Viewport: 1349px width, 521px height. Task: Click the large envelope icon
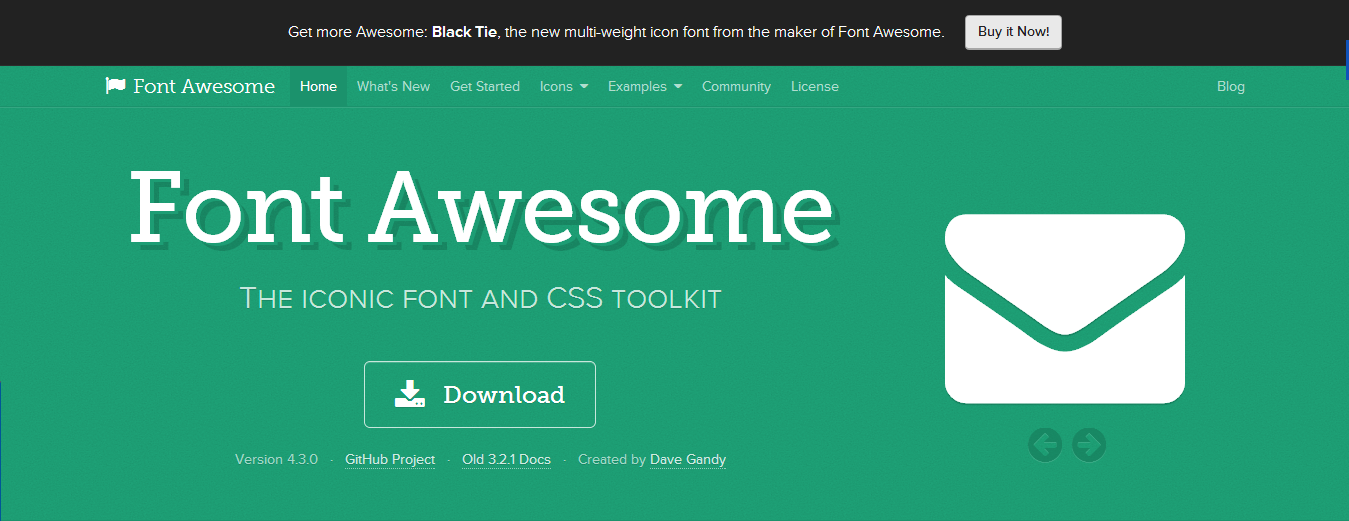tap(1065, 308)
